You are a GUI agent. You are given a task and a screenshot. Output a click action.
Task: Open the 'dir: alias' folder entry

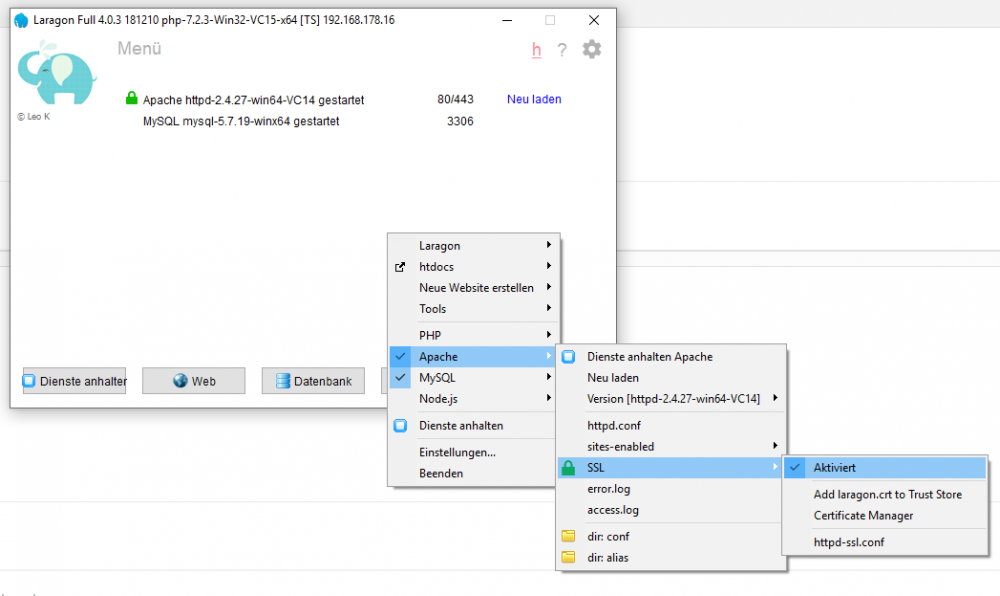pos(608,558)
